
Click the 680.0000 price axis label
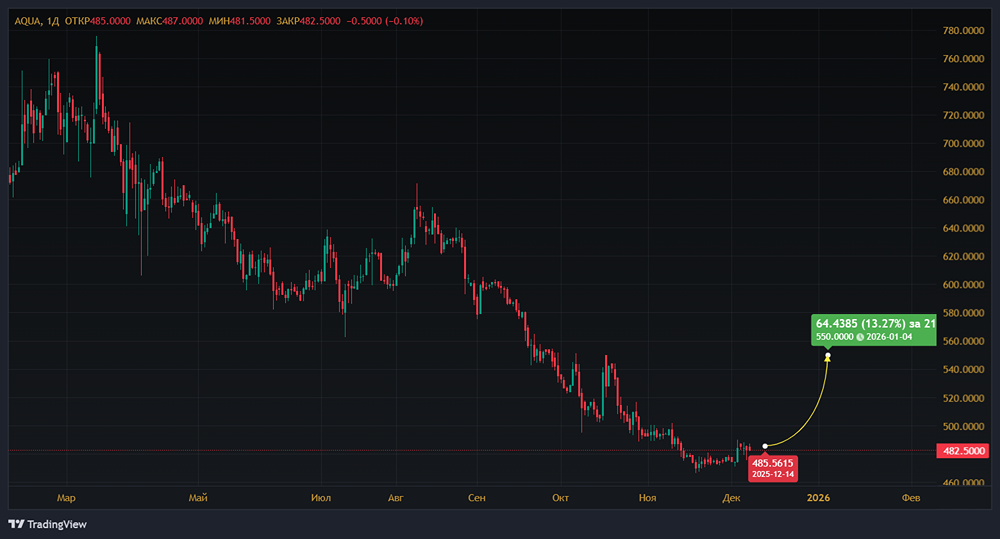coord(963,172)
